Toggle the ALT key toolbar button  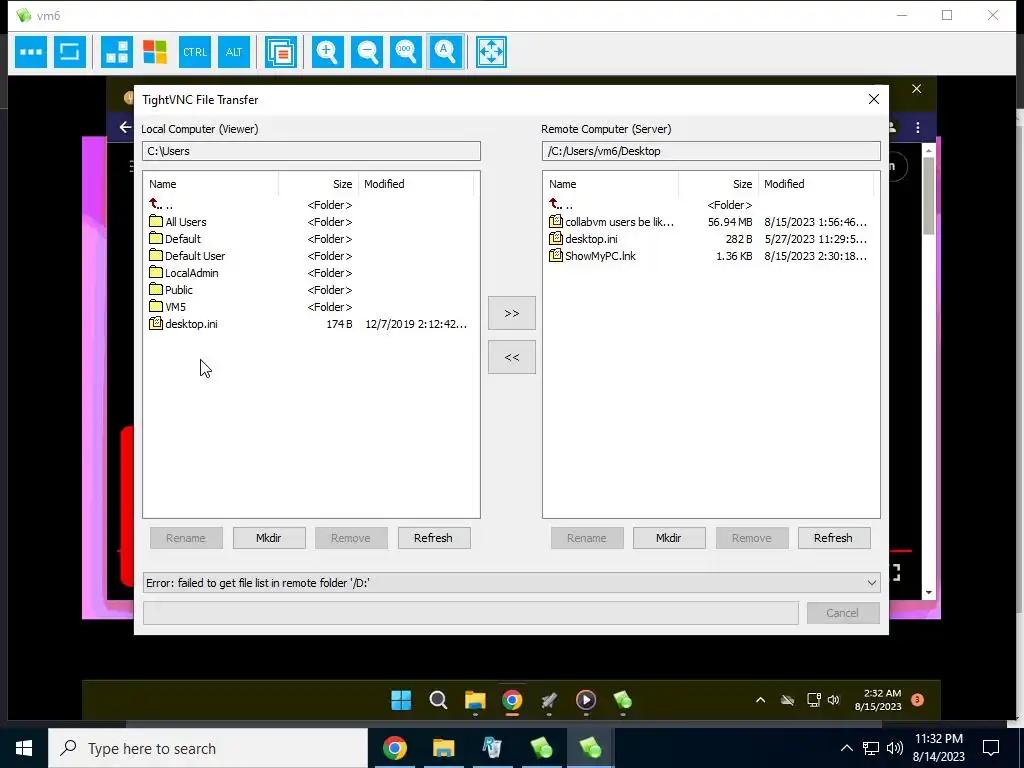[x=234, y=52]
